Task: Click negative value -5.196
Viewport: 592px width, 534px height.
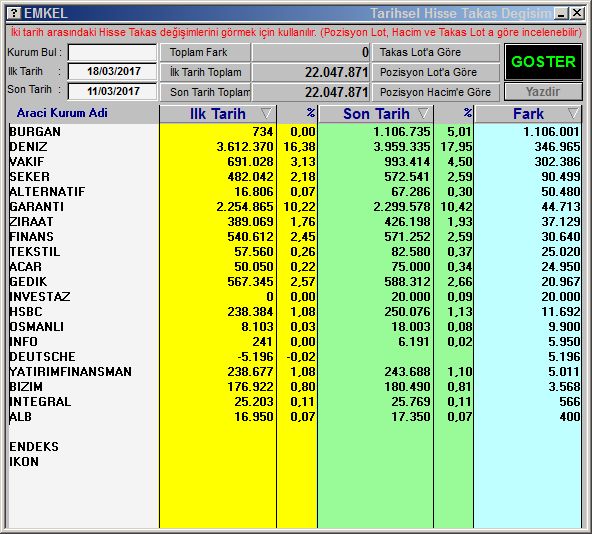Action: click(255, 357)
